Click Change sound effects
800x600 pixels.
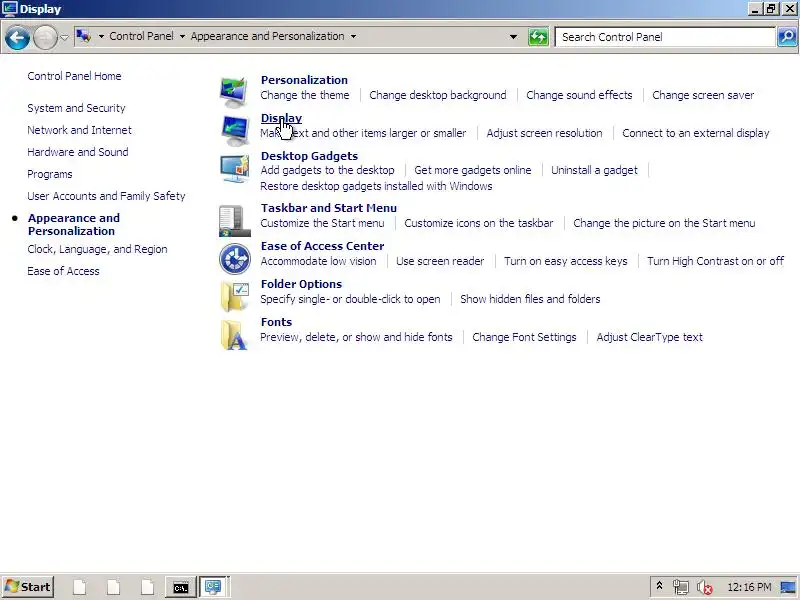(579, 95)
